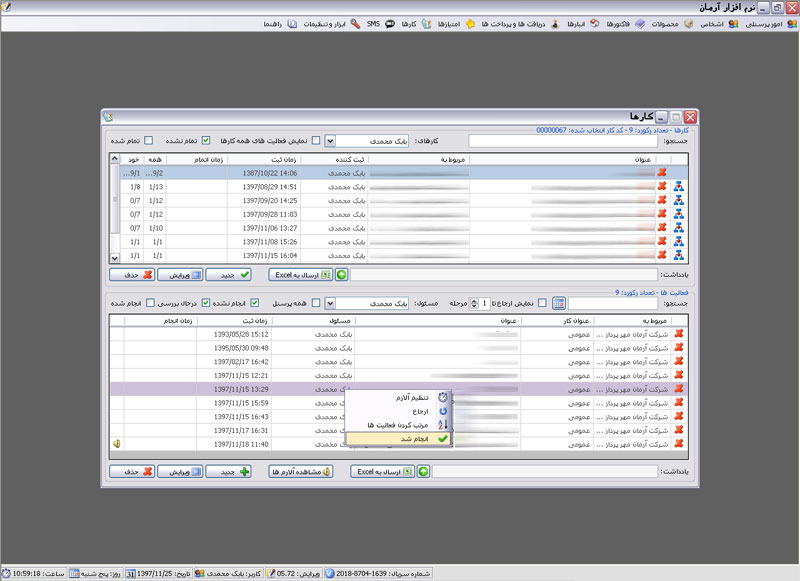Enable نمایش فعالیت های همه کارها checkbox
Screen dimensions: 800x581
click(x=316, y=140)
